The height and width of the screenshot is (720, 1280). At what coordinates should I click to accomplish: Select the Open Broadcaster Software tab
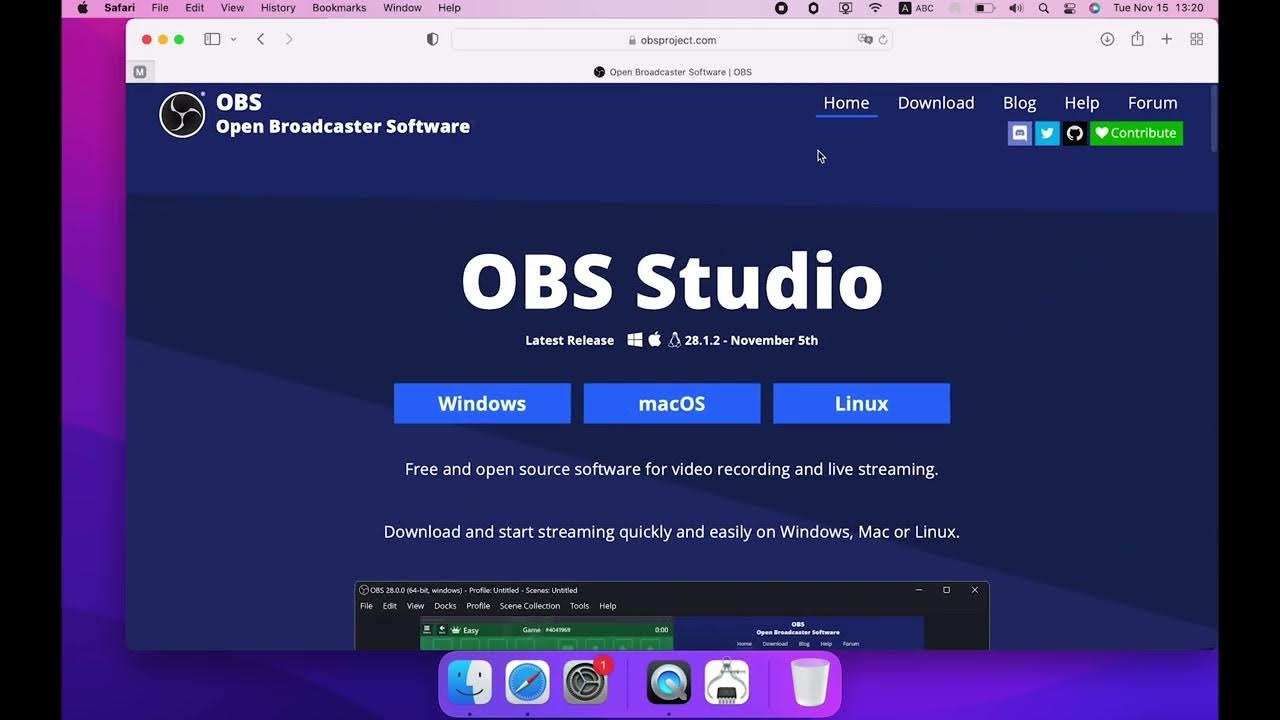[672, 72]
